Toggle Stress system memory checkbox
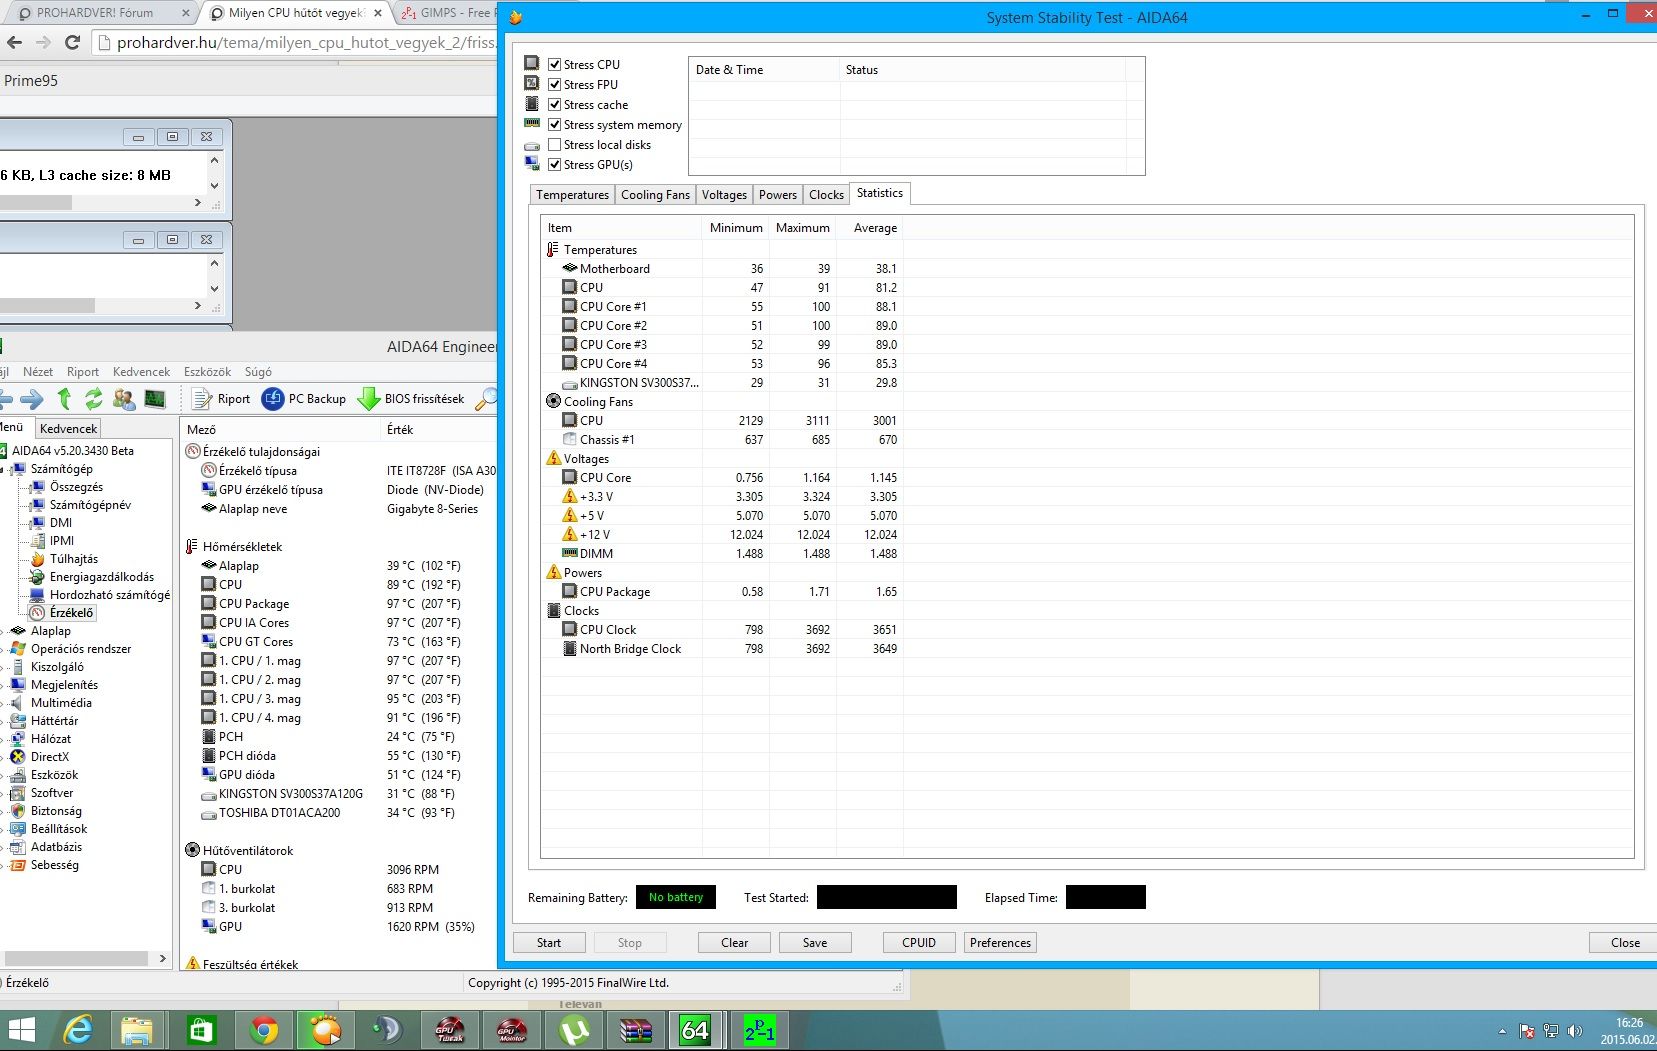The width and height of the screenshot is (1657, 1051). coord(554,124)
